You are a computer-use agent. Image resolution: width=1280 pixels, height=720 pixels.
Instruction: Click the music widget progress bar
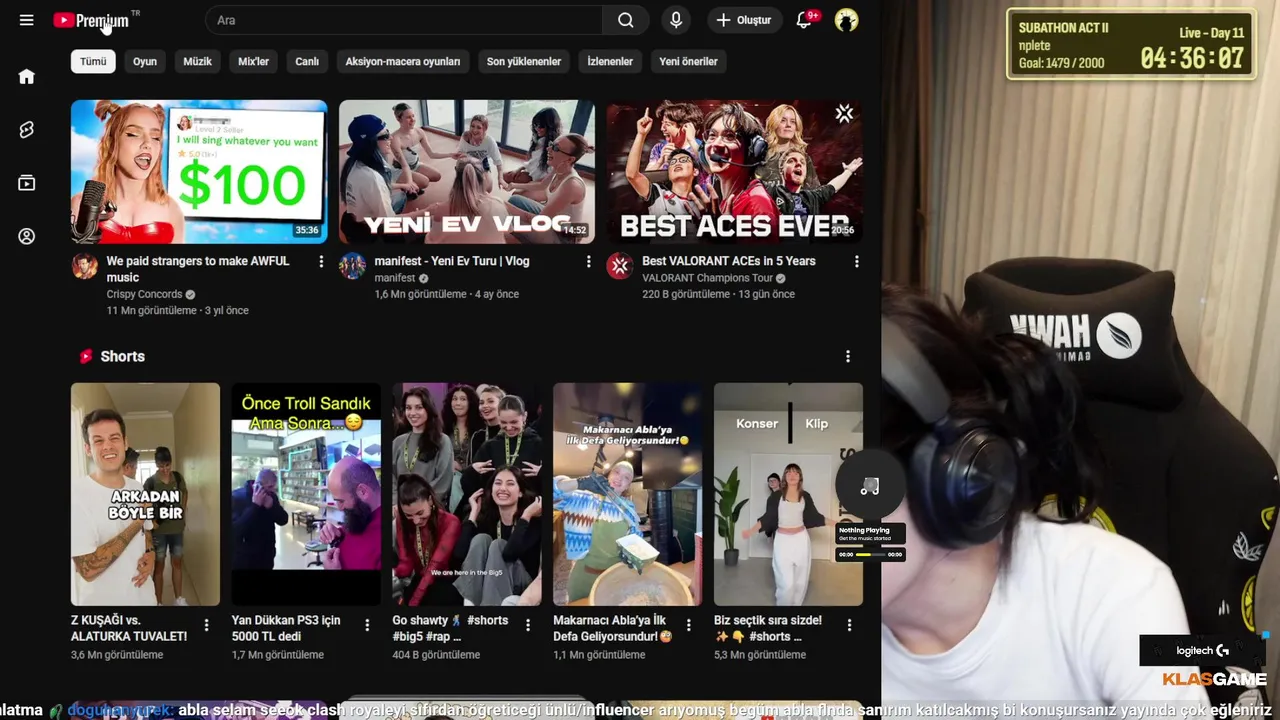[x=870, y=554]
